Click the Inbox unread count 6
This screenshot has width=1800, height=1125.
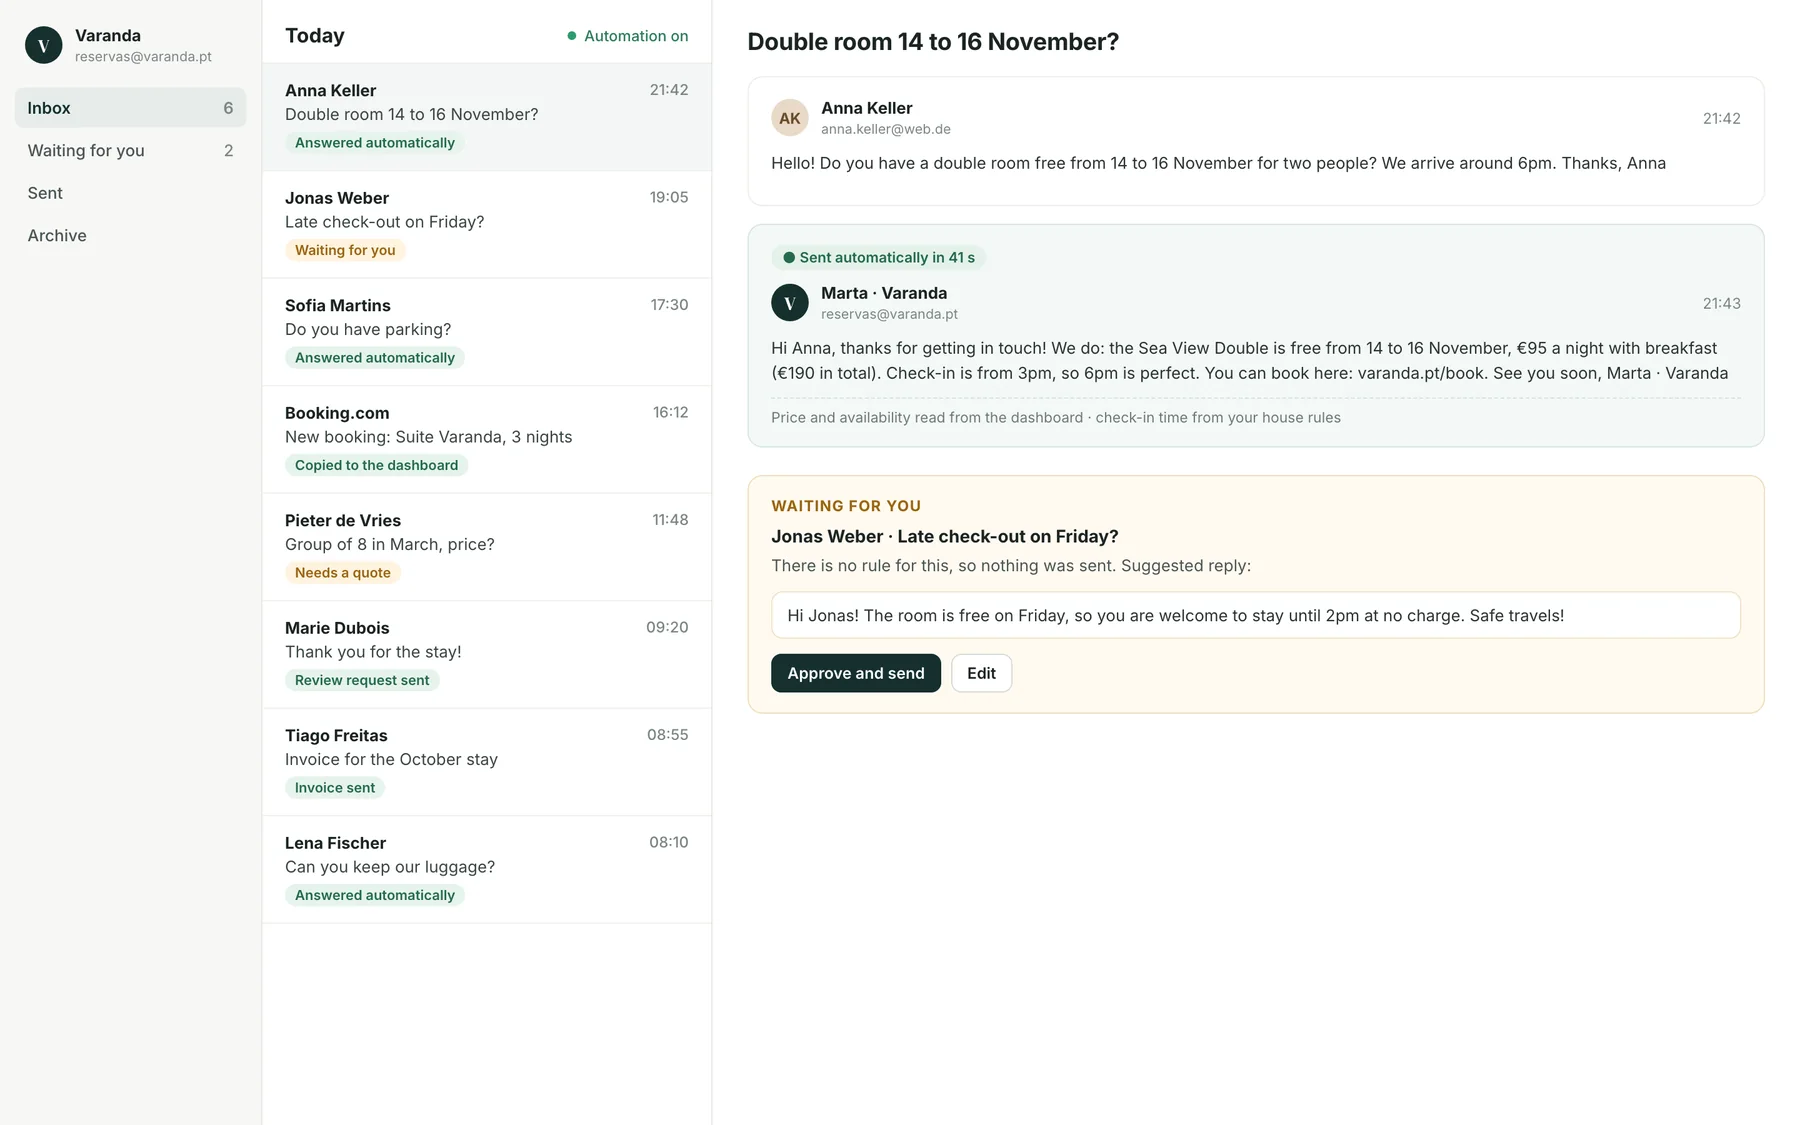pos(228,108)
